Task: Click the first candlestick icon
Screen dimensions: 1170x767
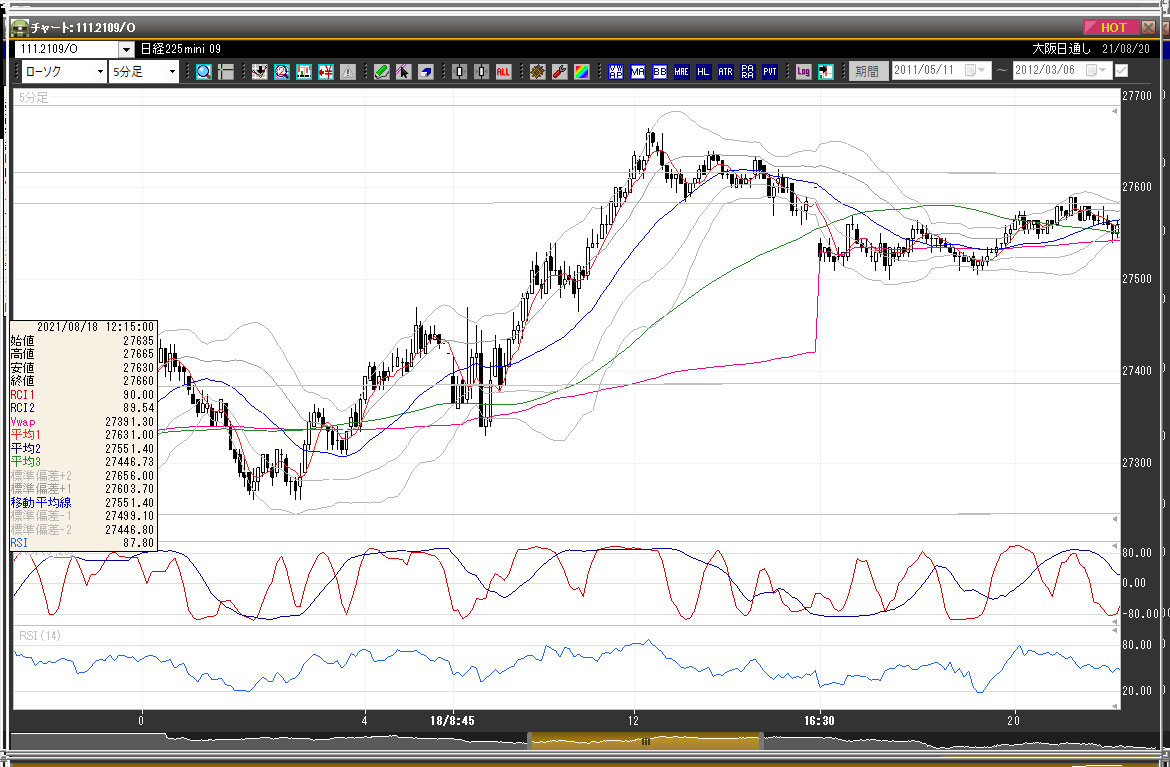Action: pos(460,72)
